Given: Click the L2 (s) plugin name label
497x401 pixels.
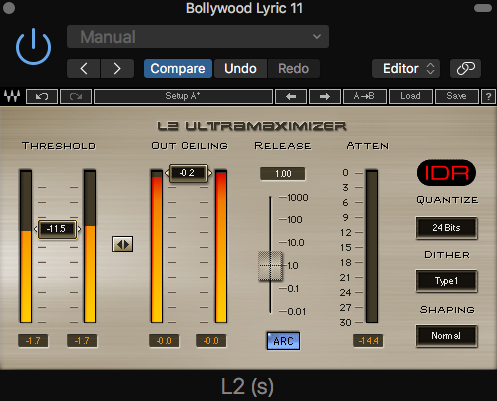Looking at the screenshot, I should point(248,387).
